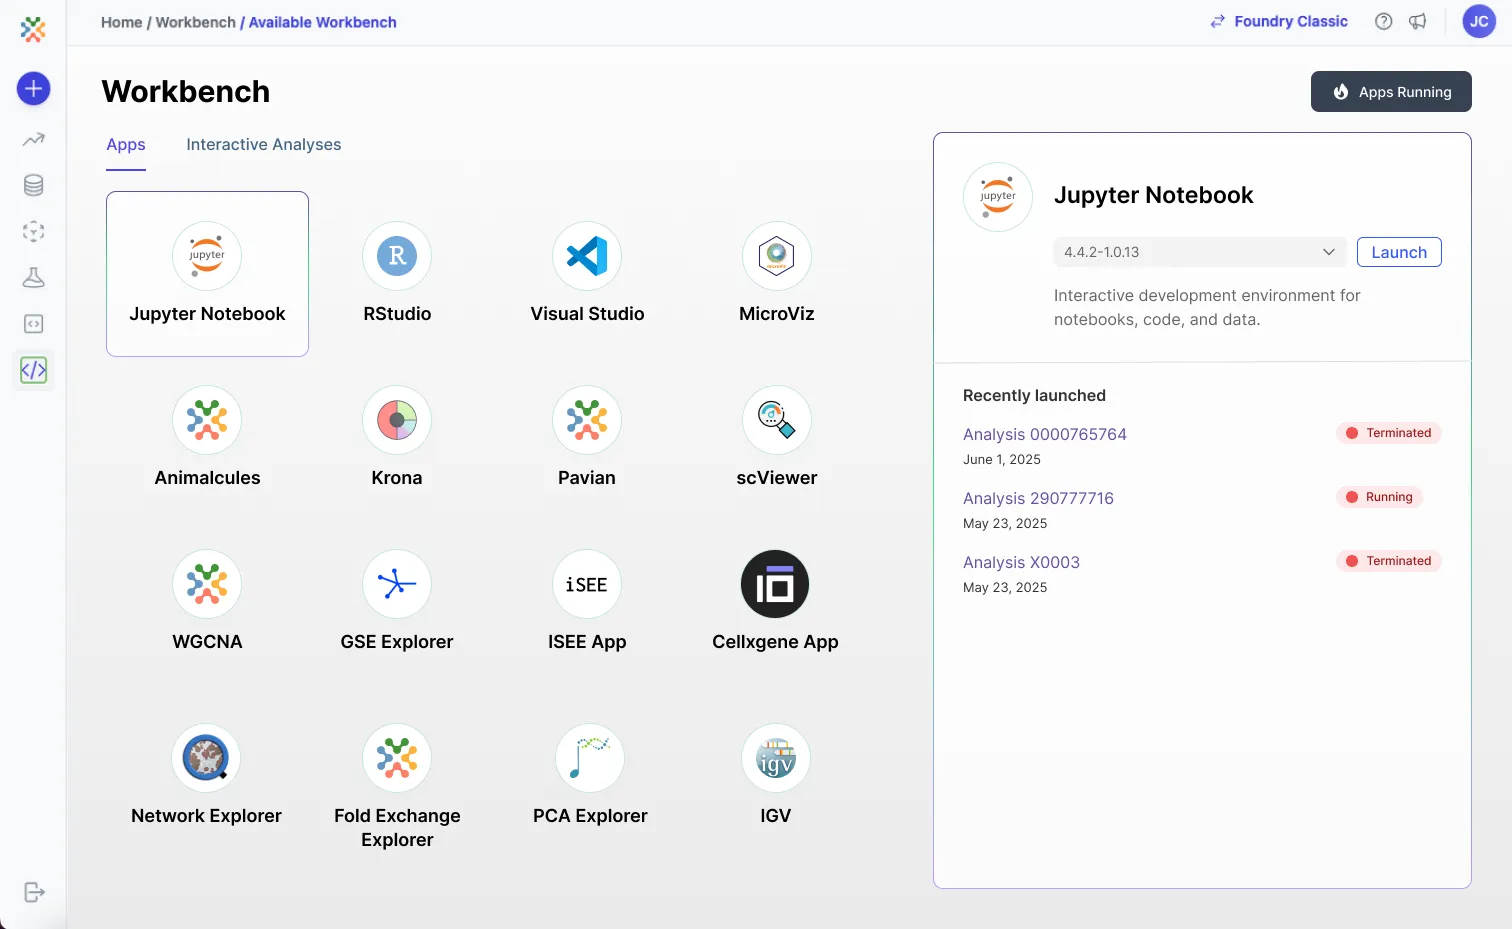The width and height of the screenshot is (1512, 929).
Task: Choose the Animalcules app icon
Action: [207, 420]
